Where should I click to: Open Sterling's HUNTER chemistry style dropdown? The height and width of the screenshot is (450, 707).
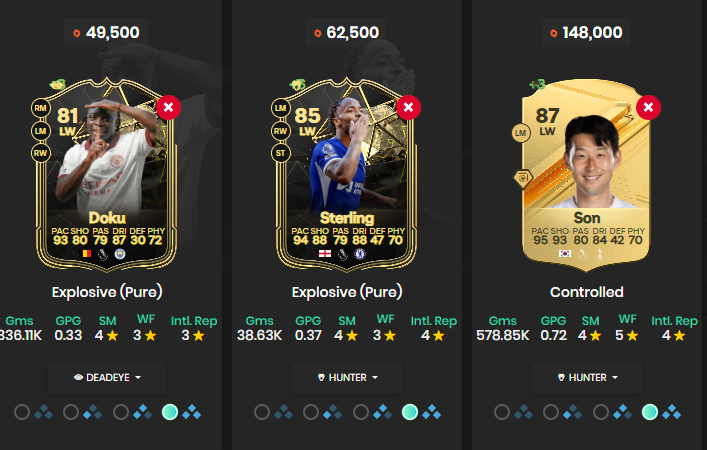click(x=347, y=377)
